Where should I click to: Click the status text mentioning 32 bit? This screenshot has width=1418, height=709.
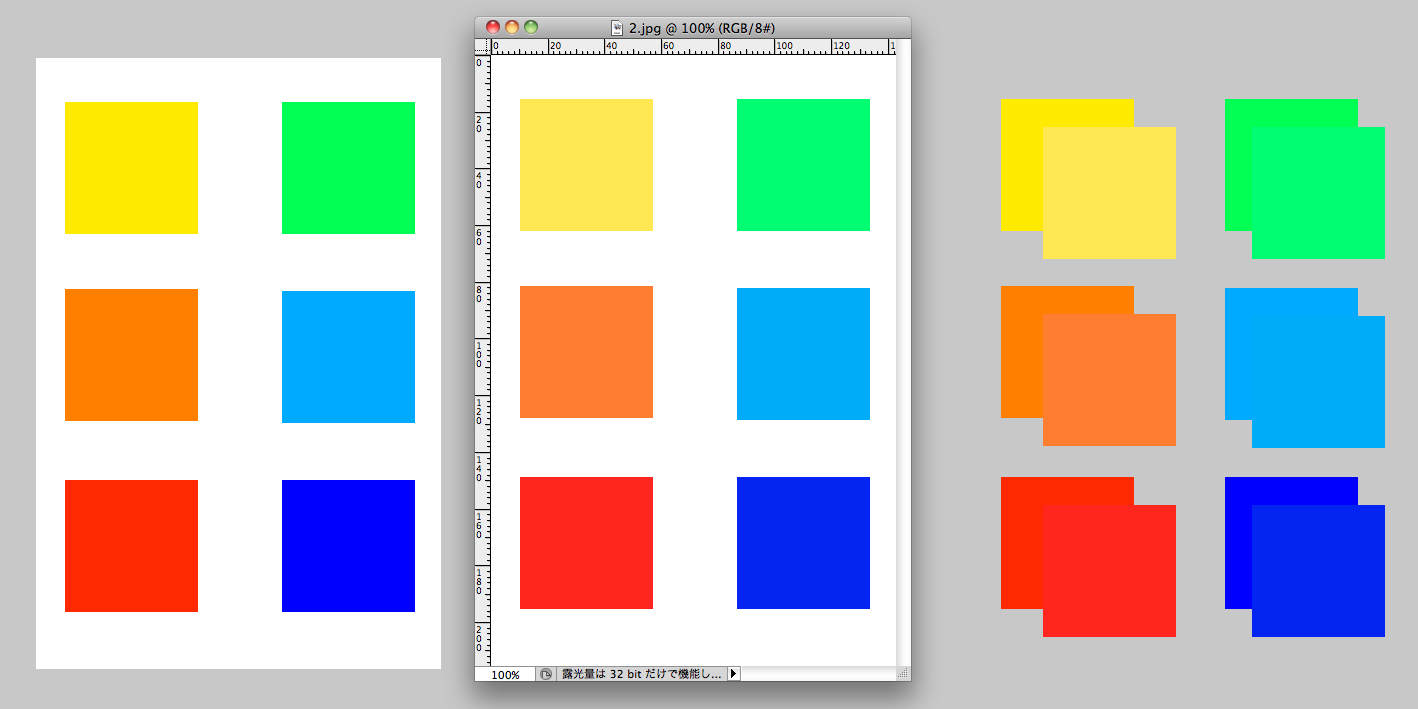(641, 674)
